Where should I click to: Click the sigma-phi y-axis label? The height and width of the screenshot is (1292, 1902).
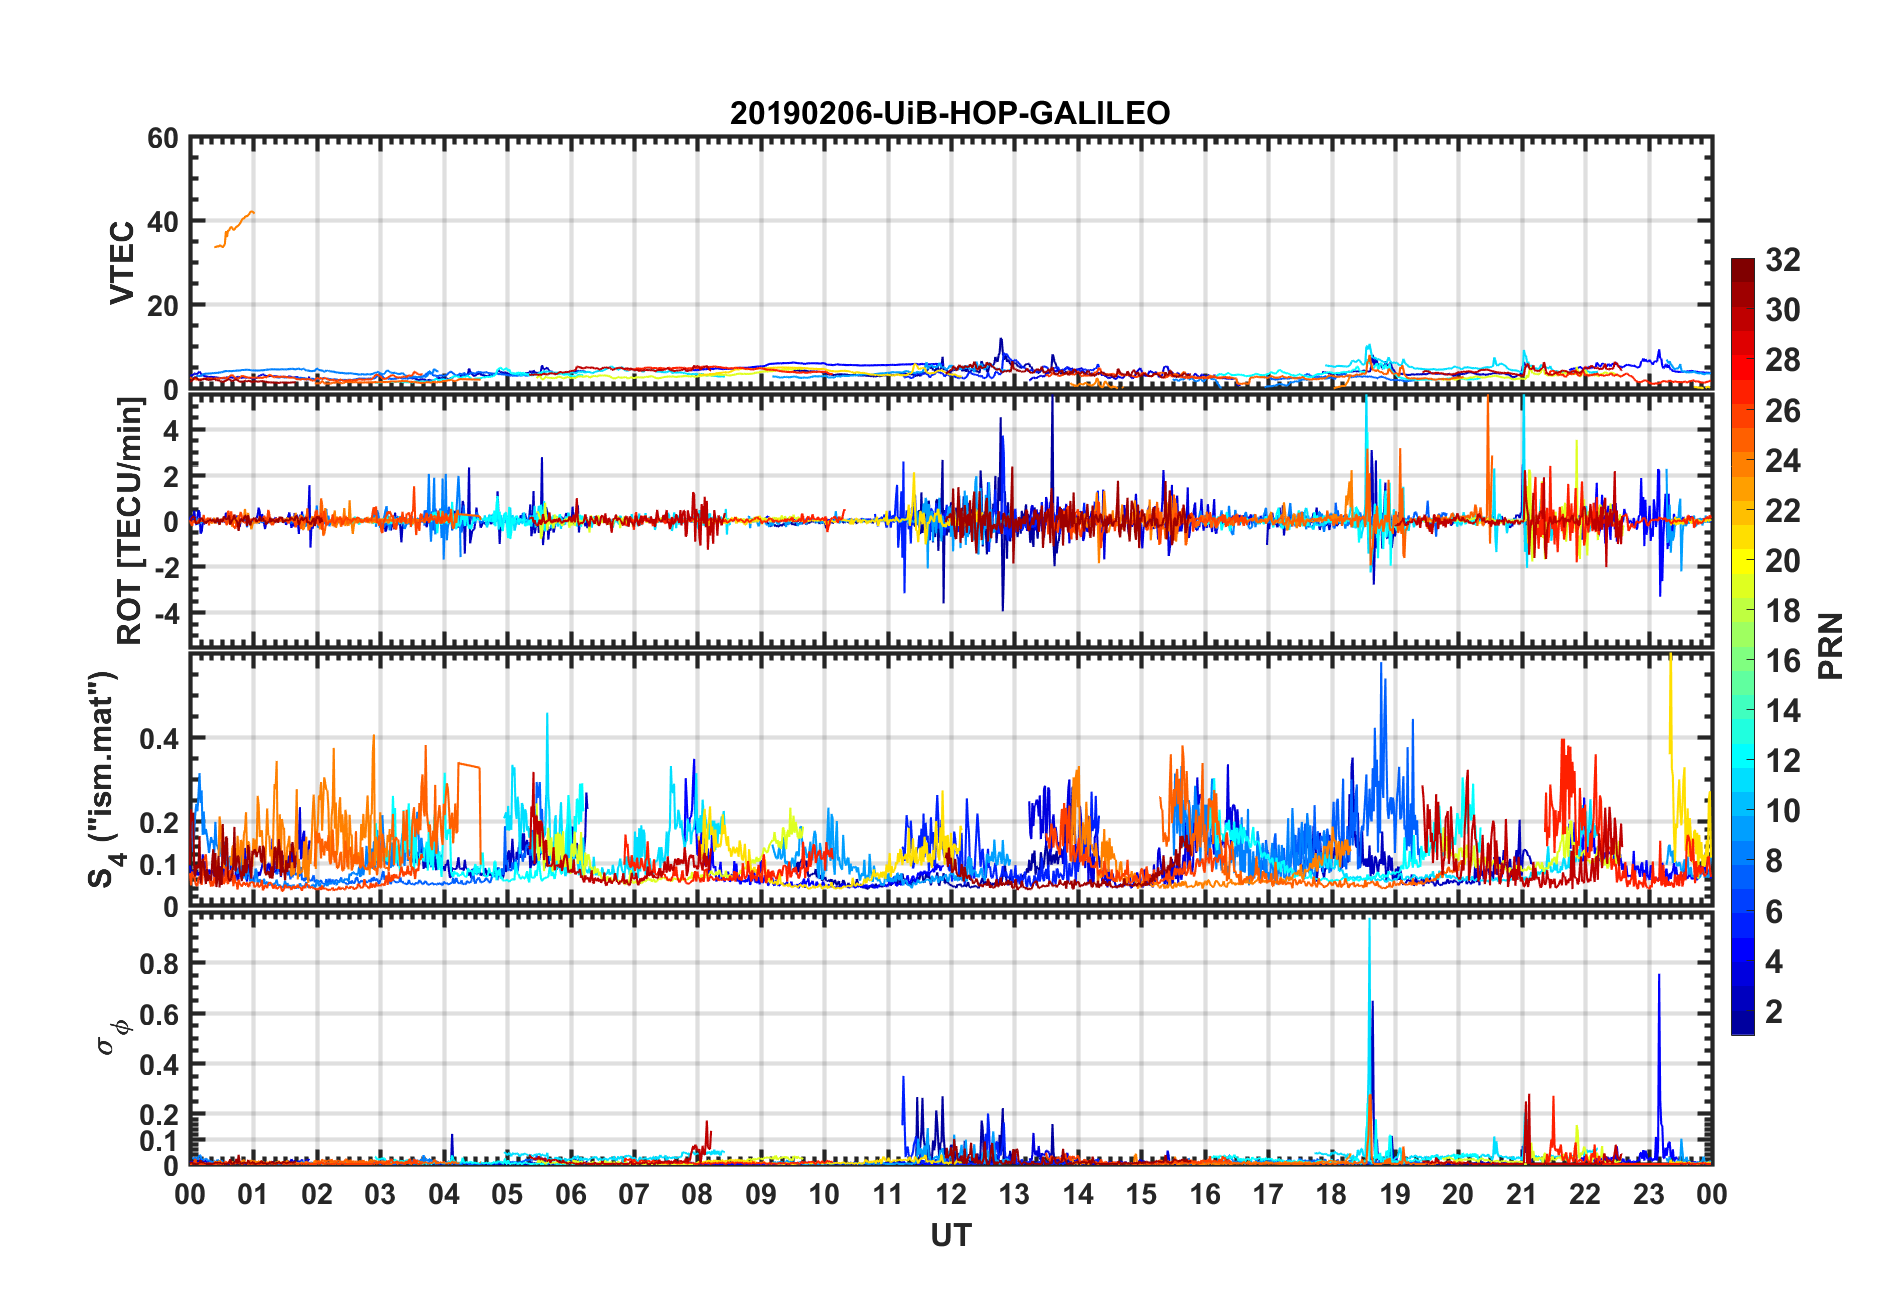tap(111, 1037)
